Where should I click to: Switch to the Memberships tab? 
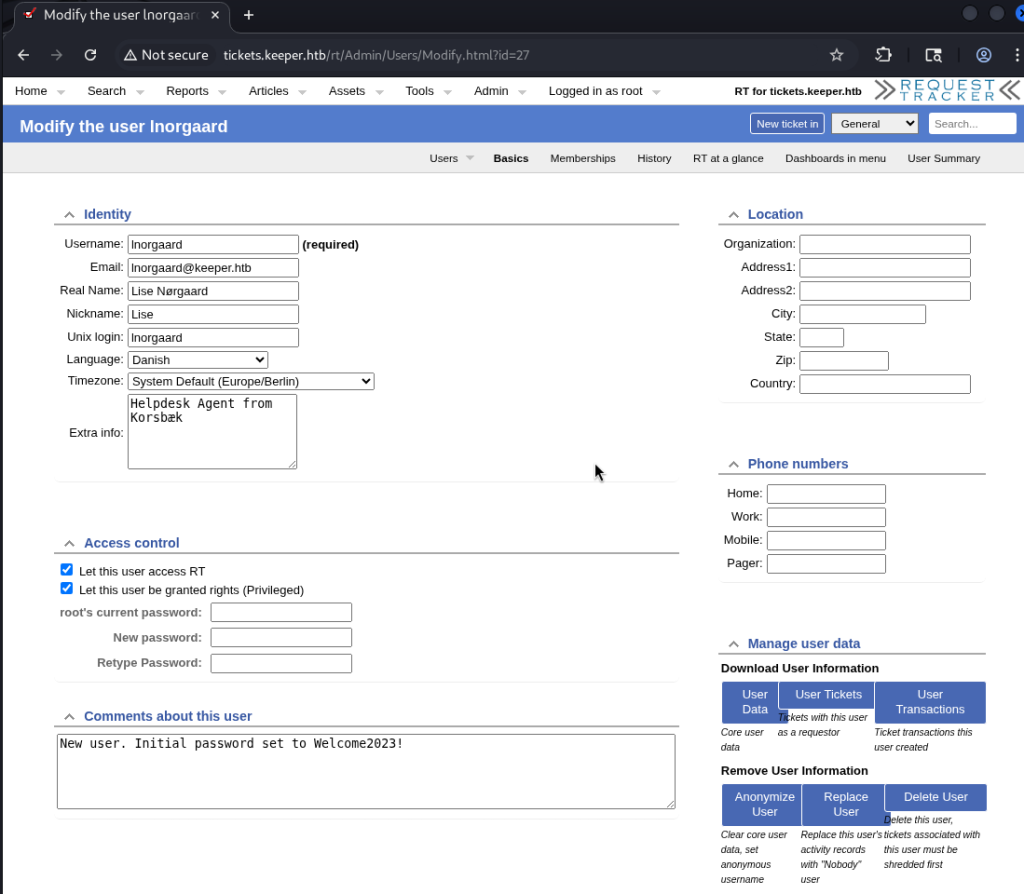[582, 158]
